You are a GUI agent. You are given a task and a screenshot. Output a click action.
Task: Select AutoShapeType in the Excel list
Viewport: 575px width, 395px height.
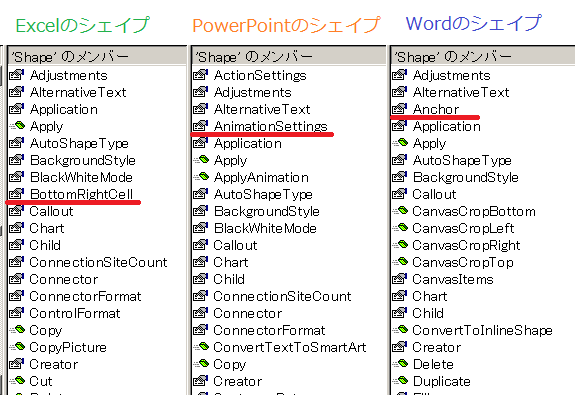79,143
